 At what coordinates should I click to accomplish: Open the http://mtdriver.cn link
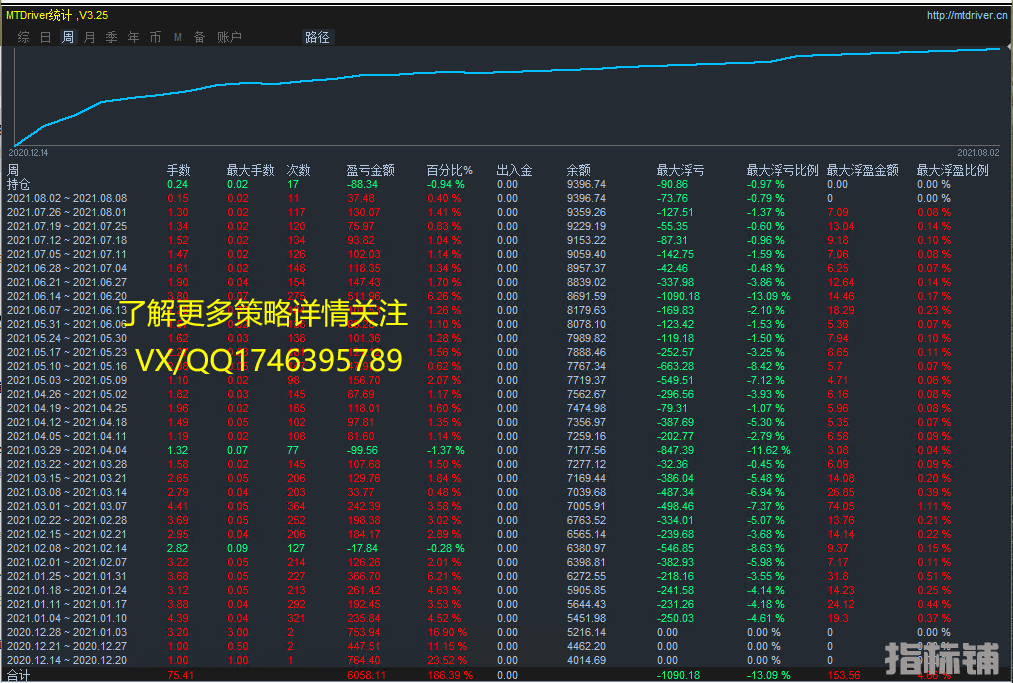tap(966, 15)
